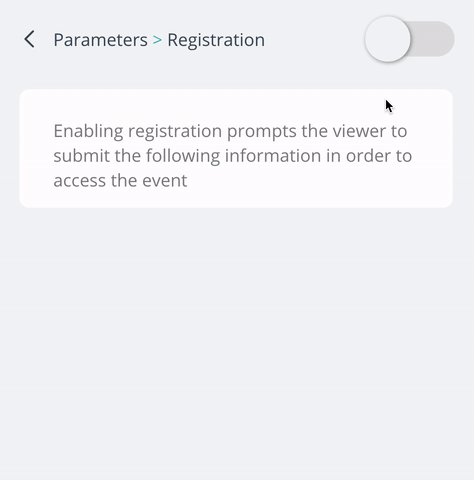Screen dimensions: 474x480
Task: Go back using the left chevron arrow
Action: click(29, 39)
